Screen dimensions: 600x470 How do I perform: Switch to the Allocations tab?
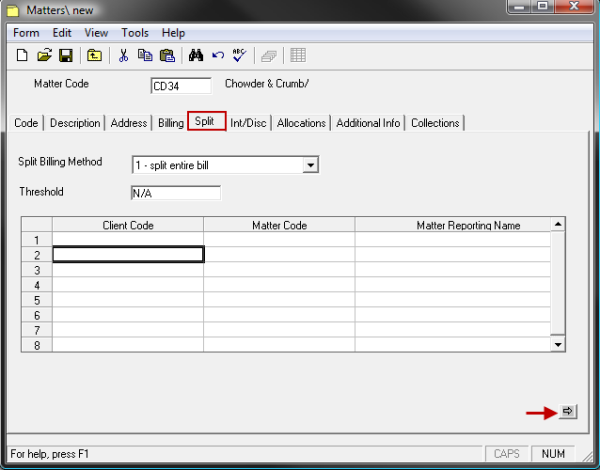pos(301,123)
